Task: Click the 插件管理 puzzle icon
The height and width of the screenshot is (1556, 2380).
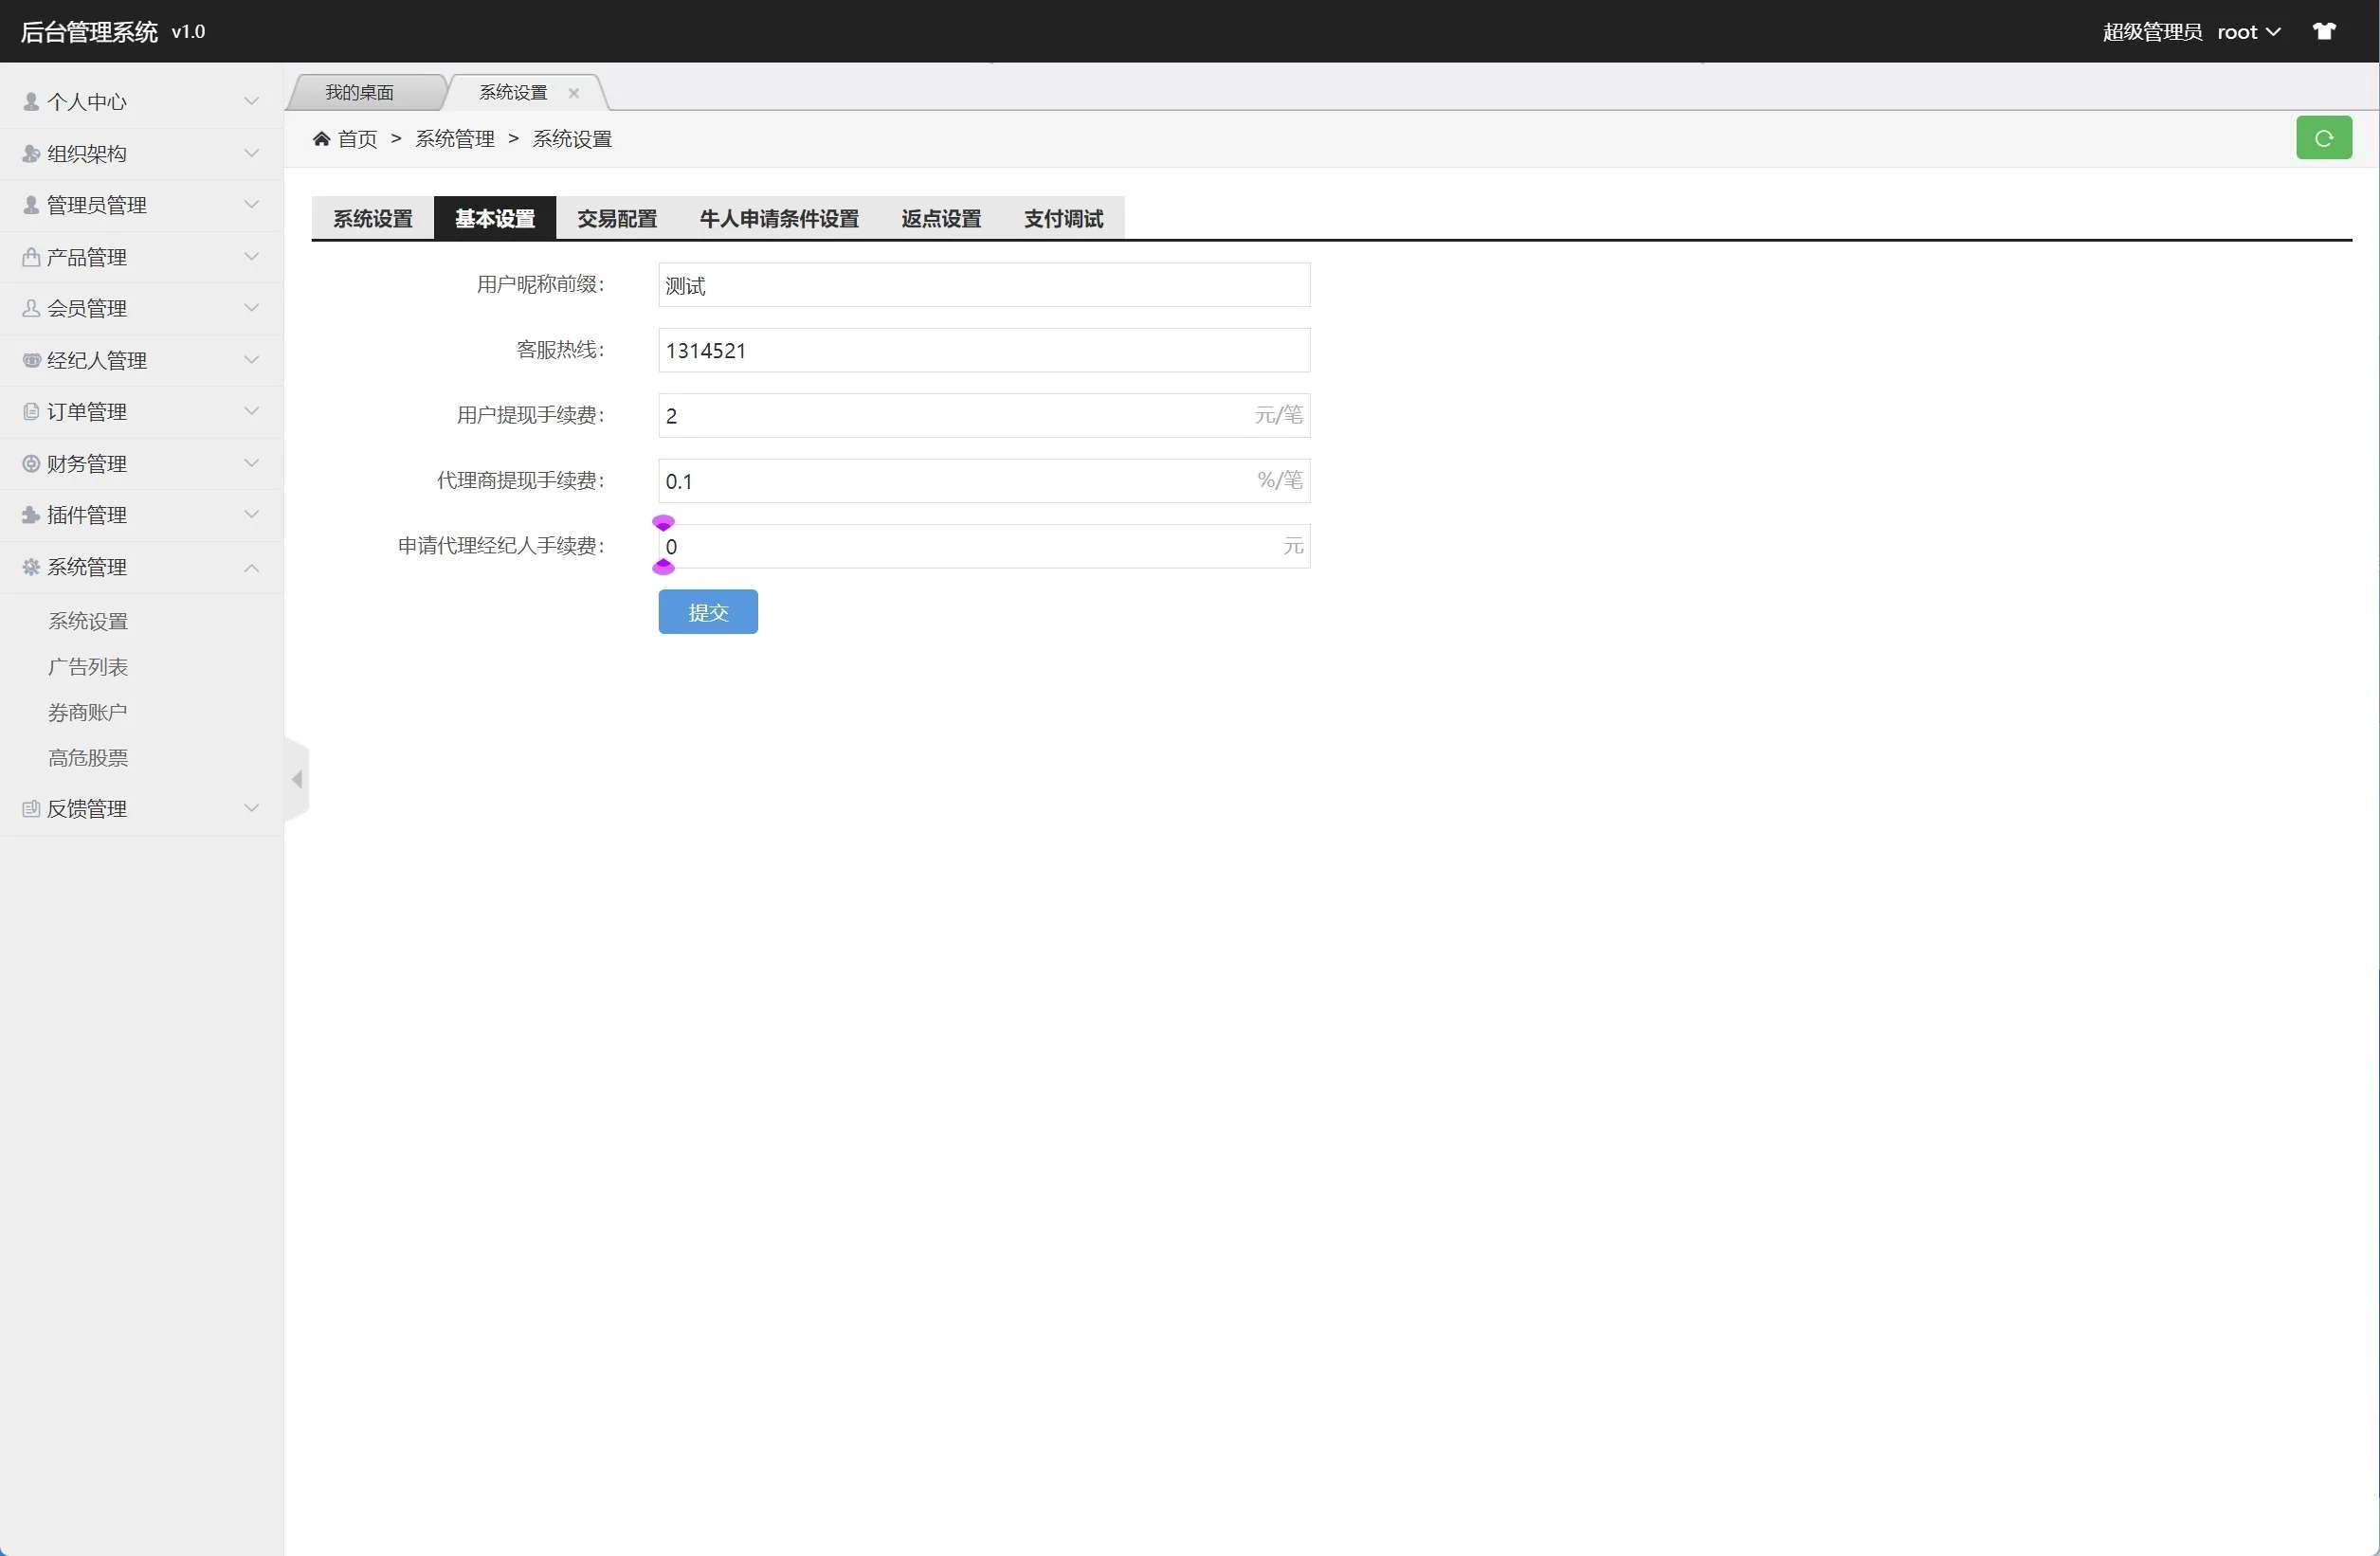Action: (x=31, y=515)
